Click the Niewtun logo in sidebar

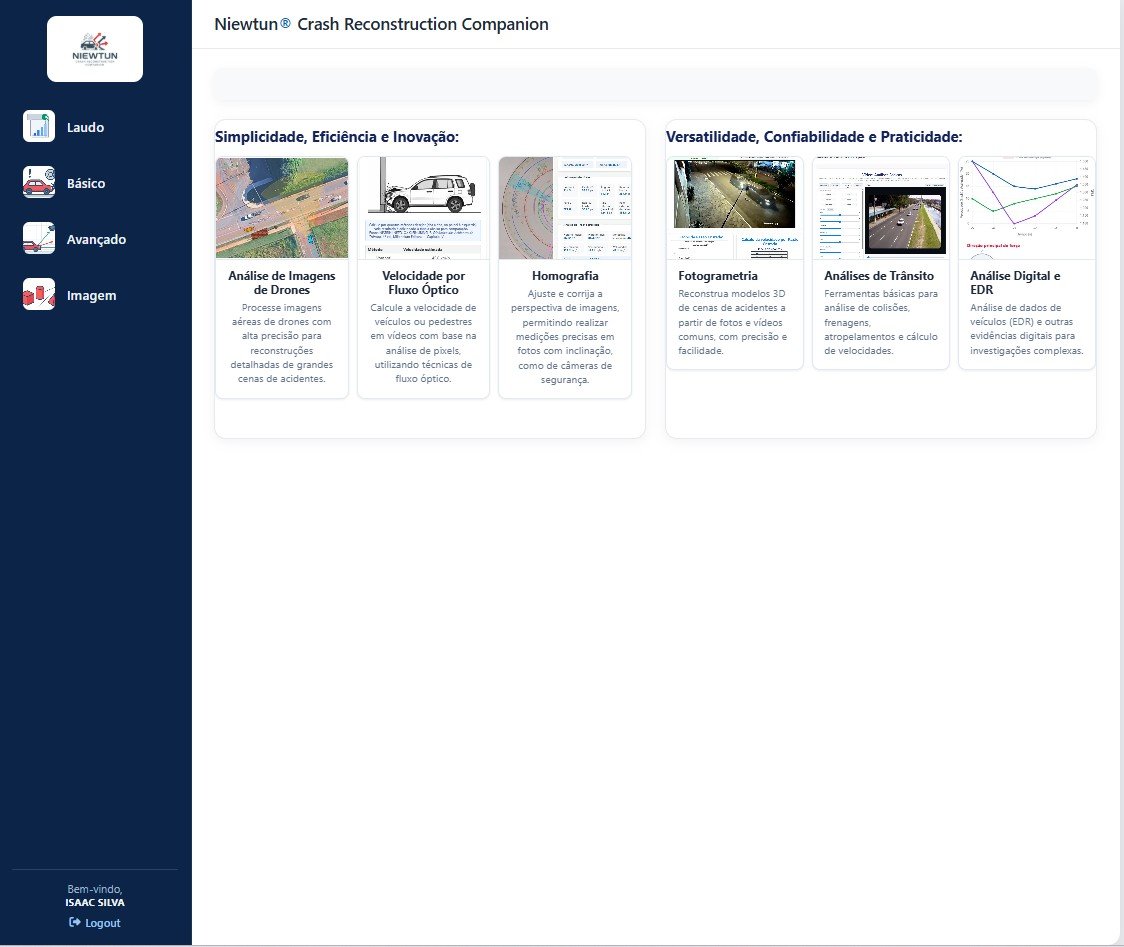click(x=95, y=49)
